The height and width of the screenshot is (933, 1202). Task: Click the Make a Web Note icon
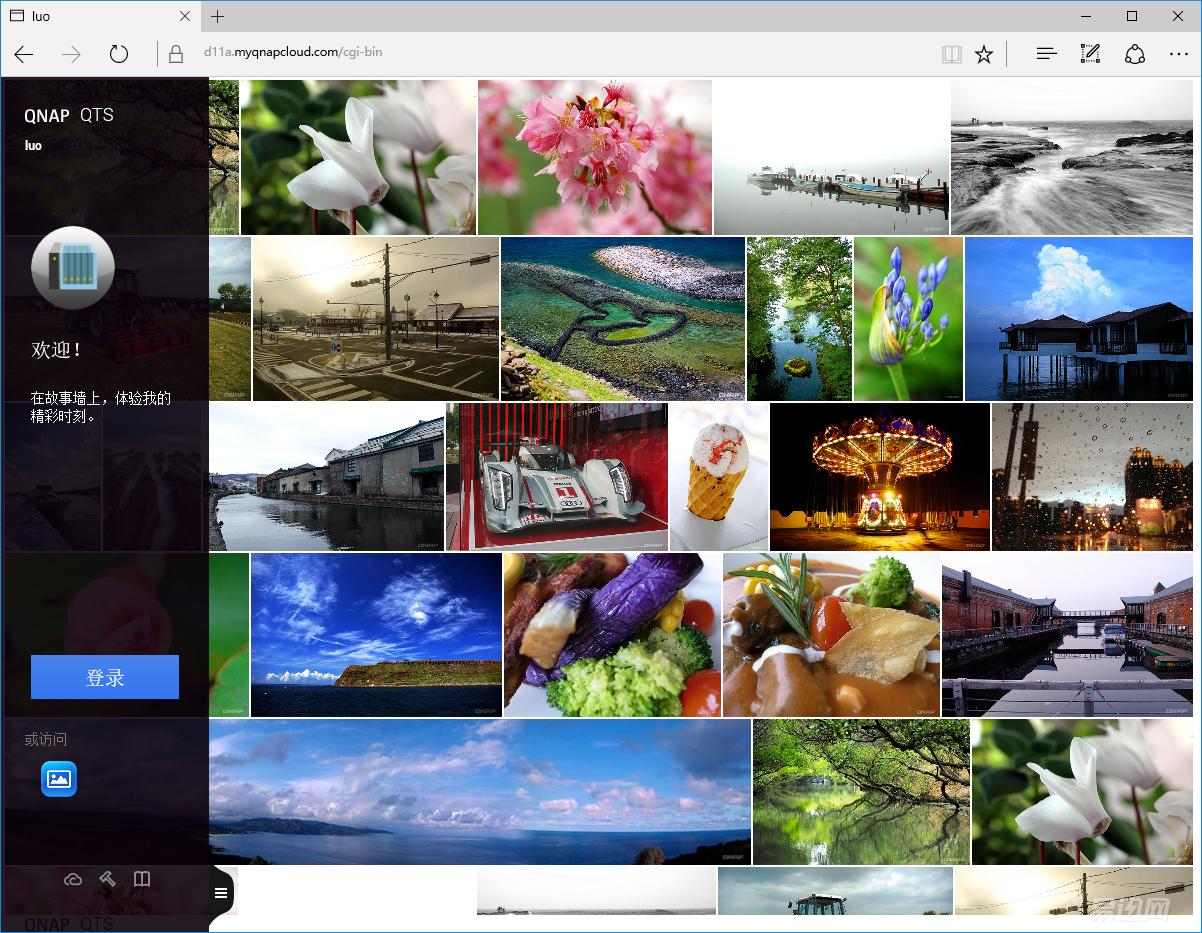click(x=1090, y=54)
